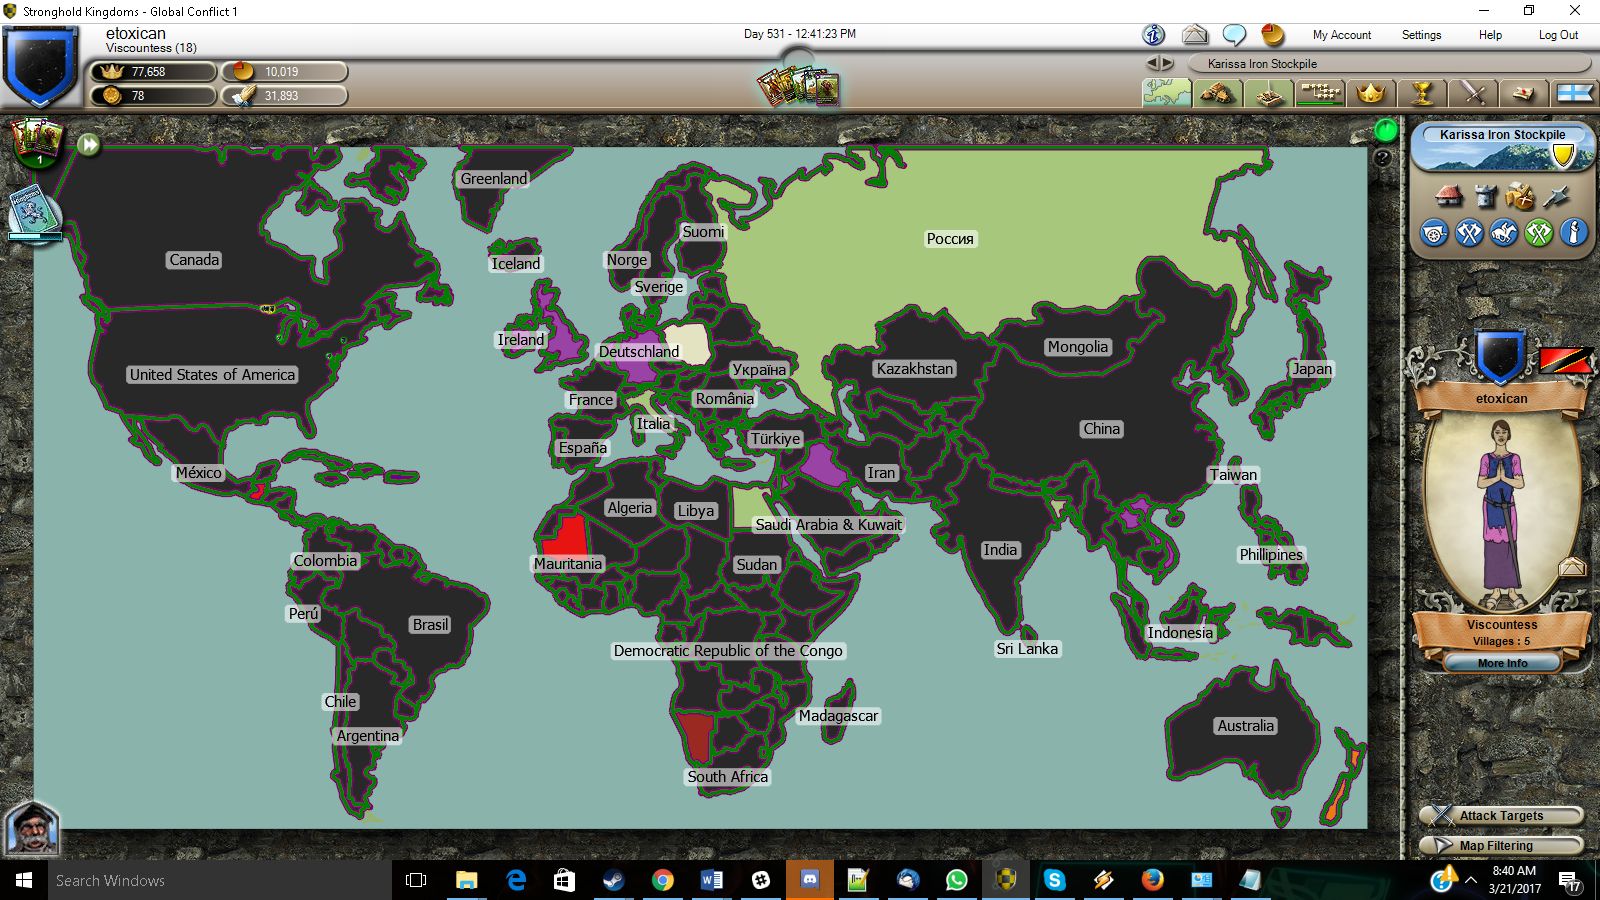Open the rank crown tab
The image size is (1600, 900).
pos(1370,93)
